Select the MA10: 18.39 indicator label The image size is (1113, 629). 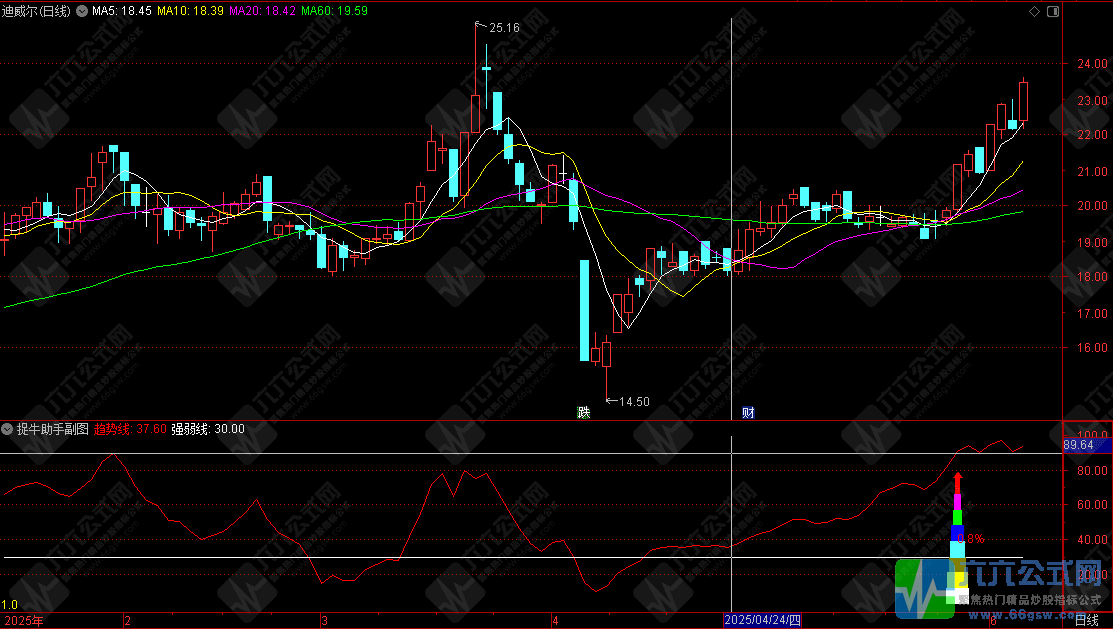point(190,11)
